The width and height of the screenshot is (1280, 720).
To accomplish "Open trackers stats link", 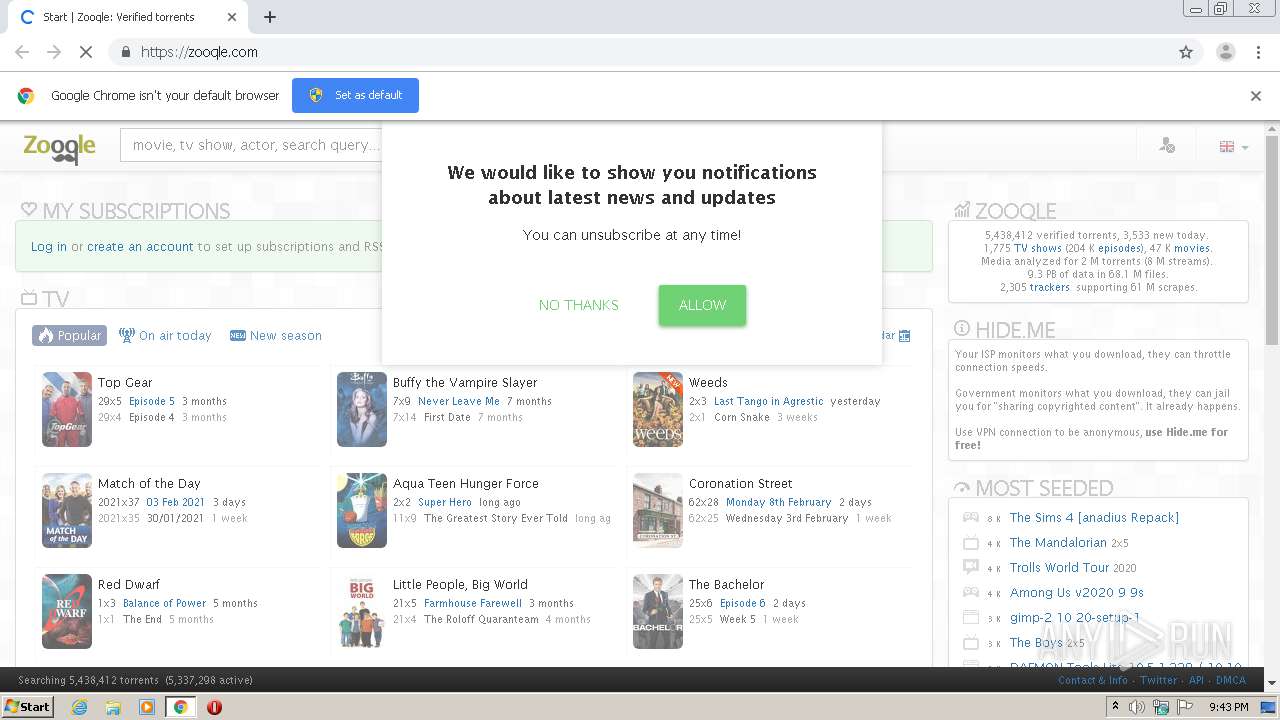I will [1050, 287].
